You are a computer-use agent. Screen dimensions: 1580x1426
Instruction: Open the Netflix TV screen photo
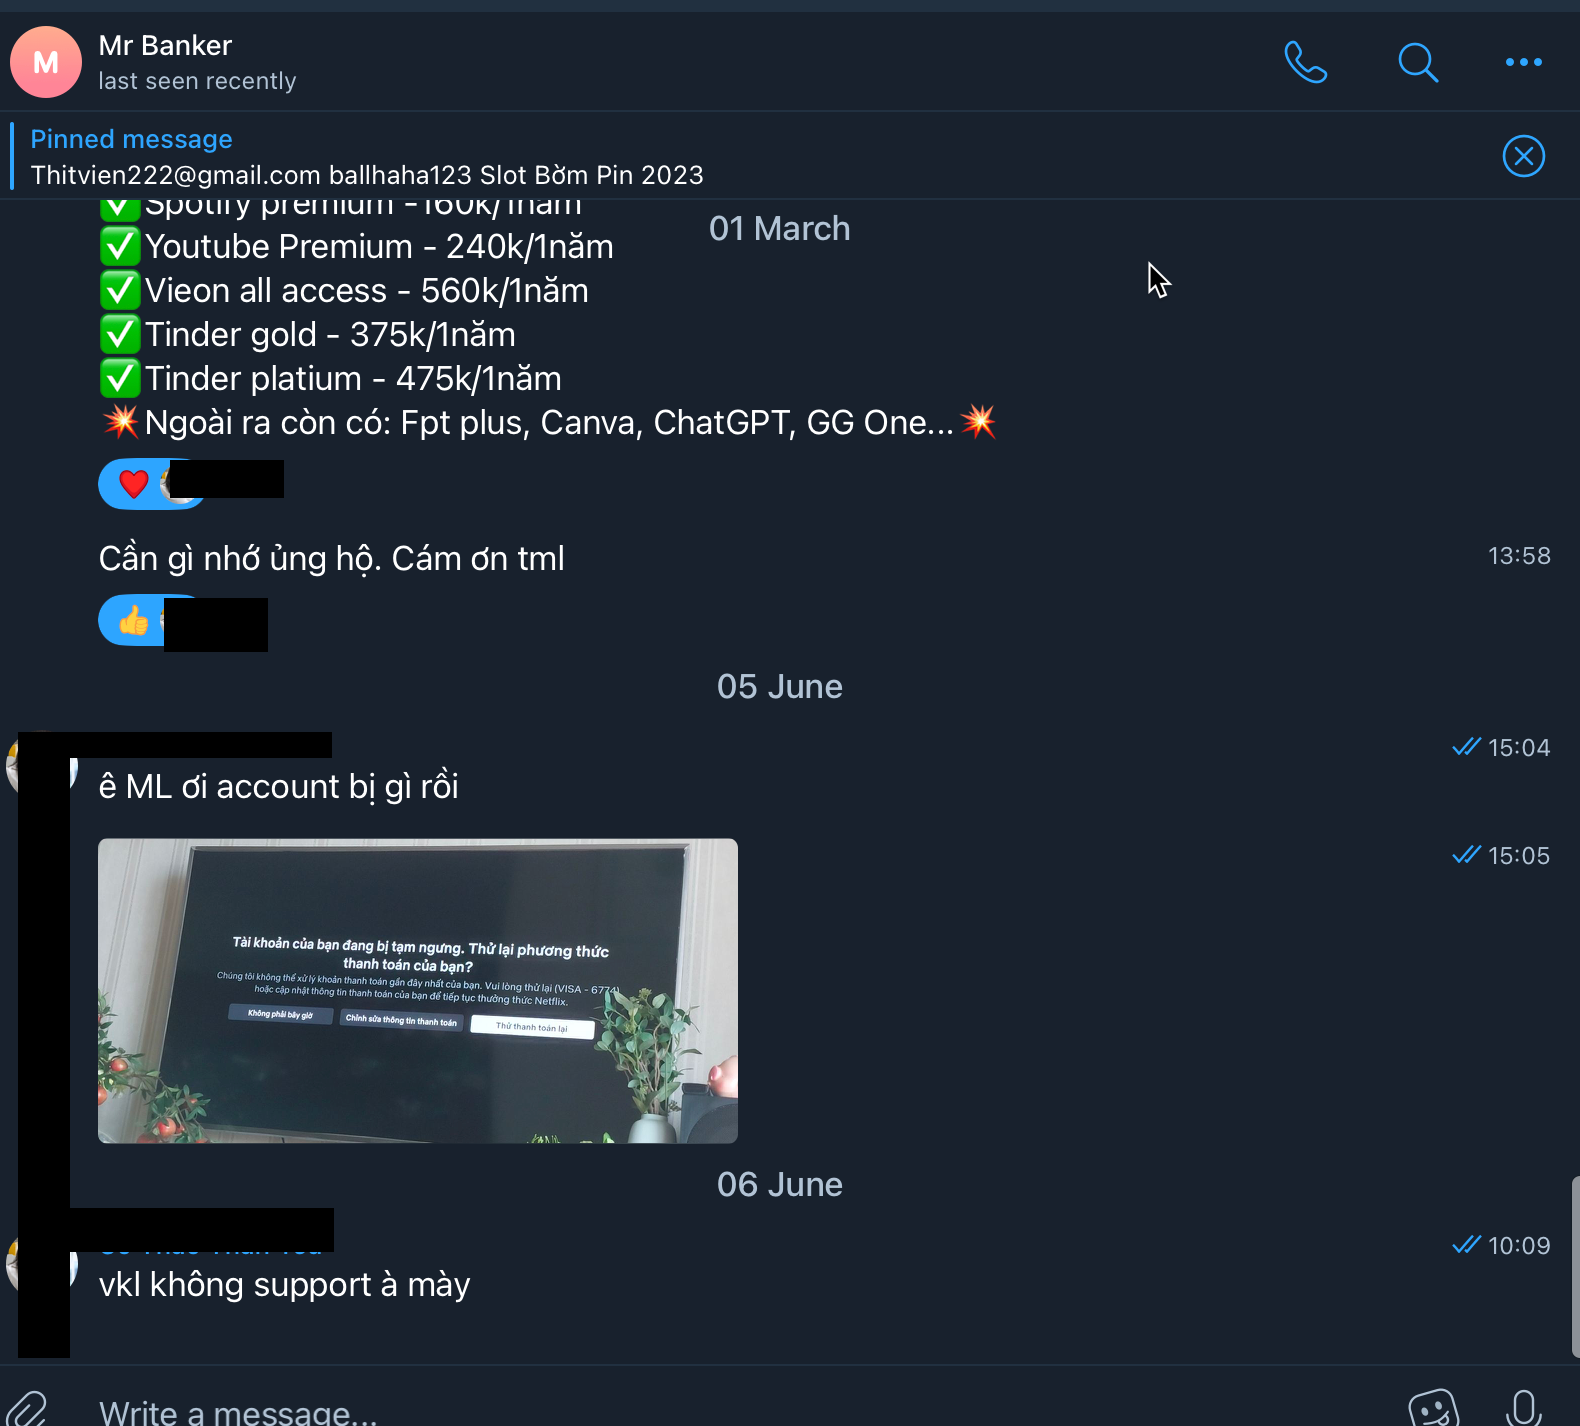(x=418, y=991)
